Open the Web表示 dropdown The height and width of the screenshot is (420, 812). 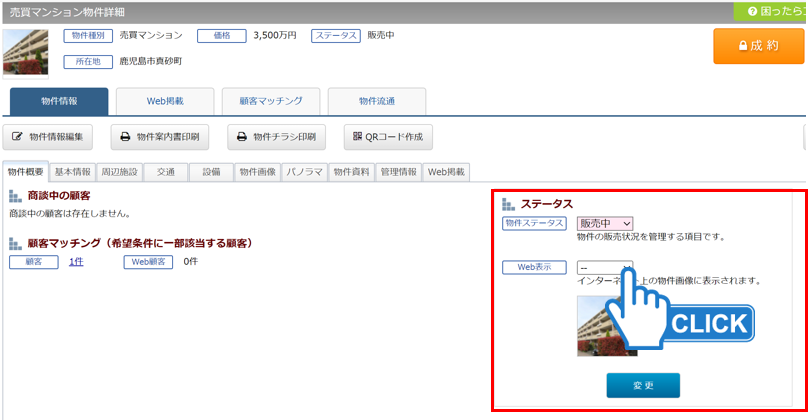(605, 268)
